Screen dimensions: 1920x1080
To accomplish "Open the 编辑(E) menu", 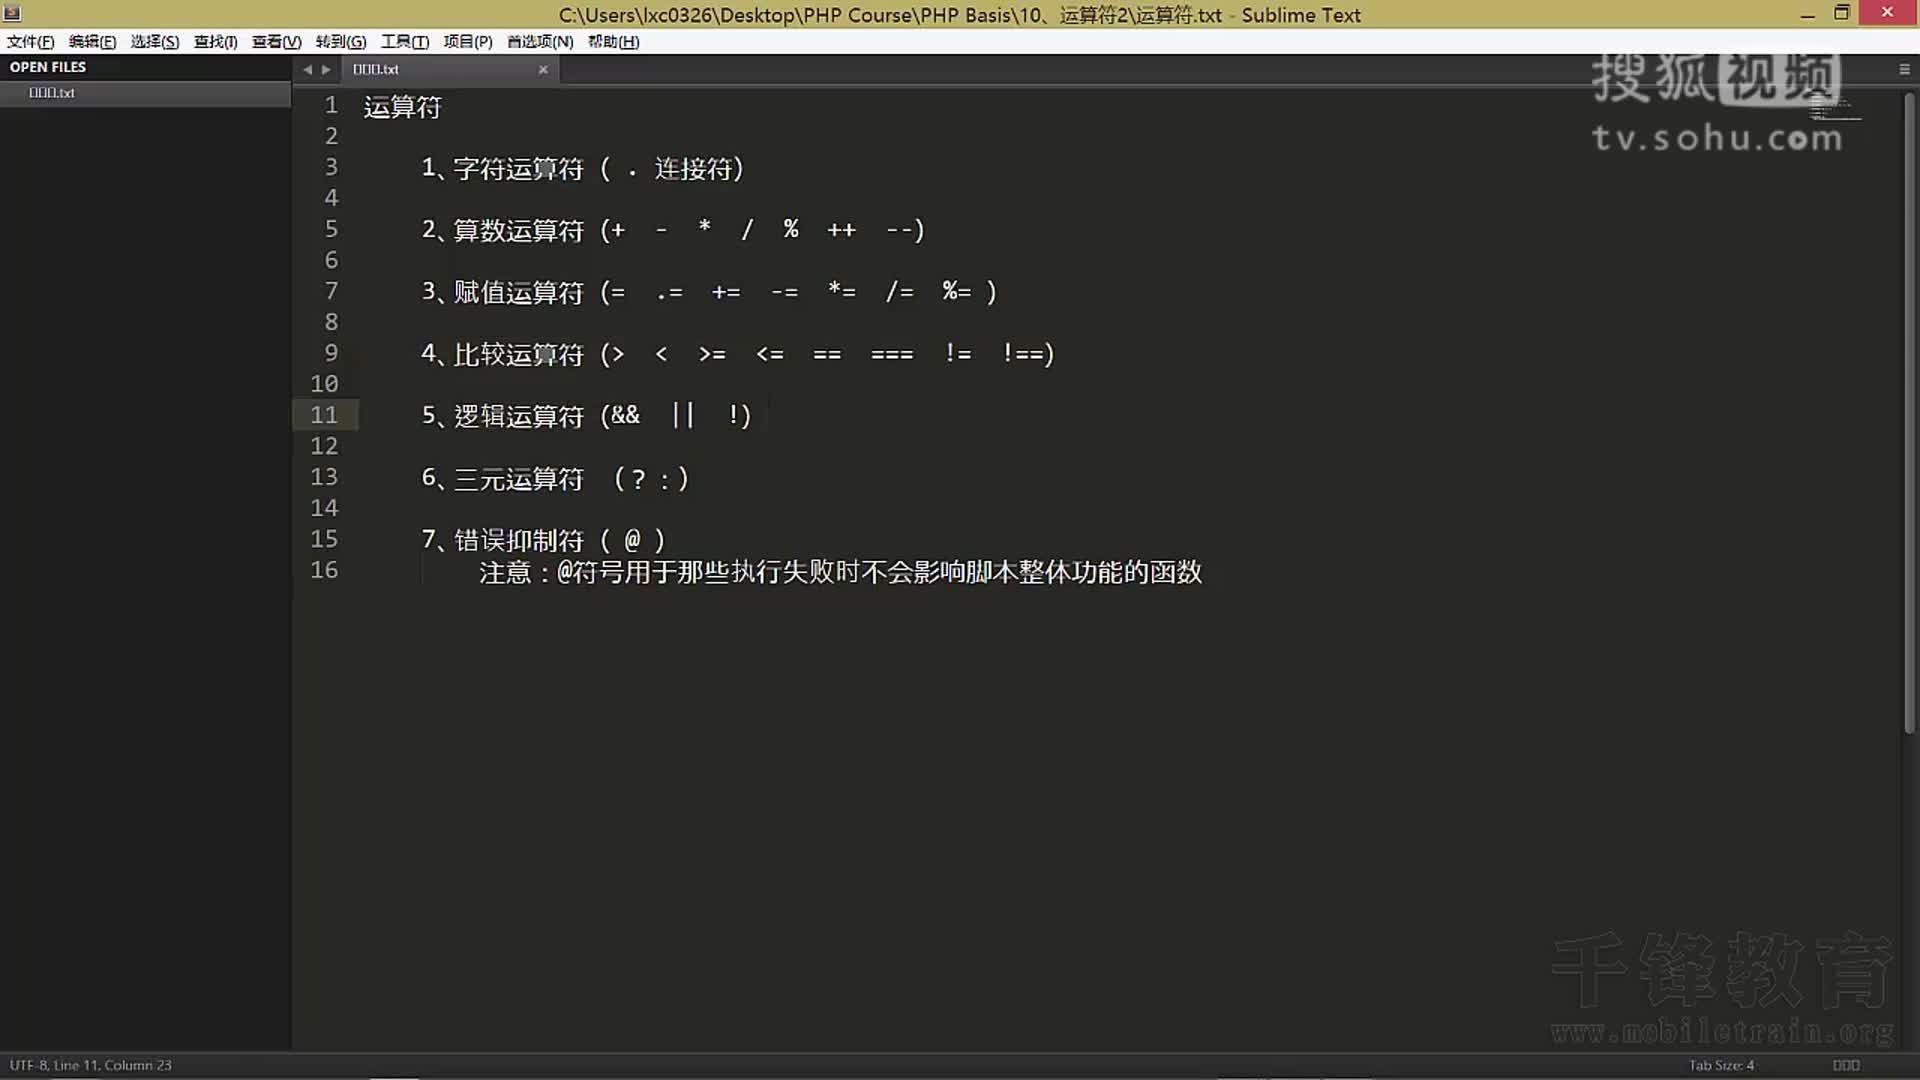I will (x=92, y=42).
